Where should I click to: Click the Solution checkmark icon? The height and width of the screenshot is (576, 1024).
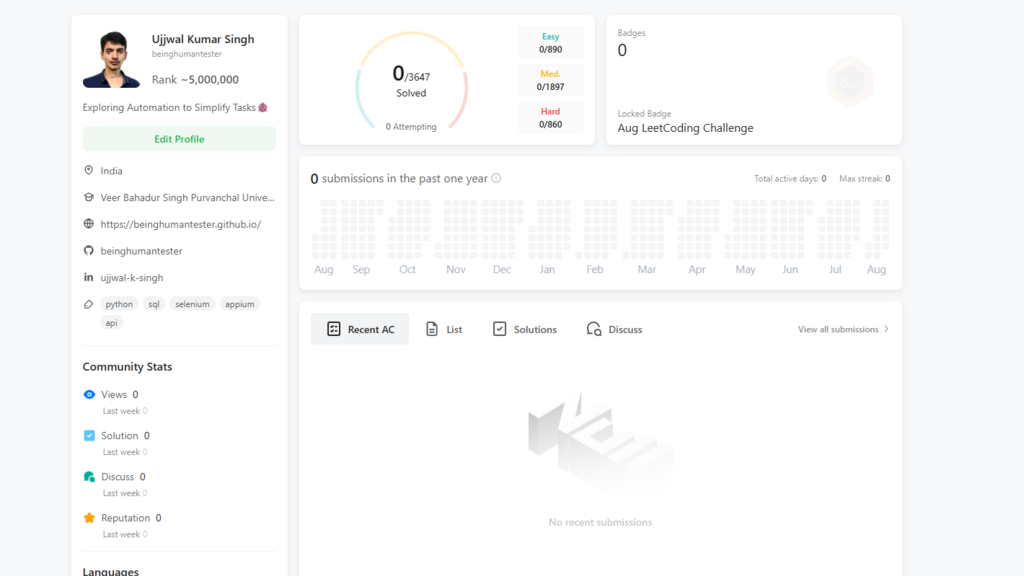click(89, 436)
